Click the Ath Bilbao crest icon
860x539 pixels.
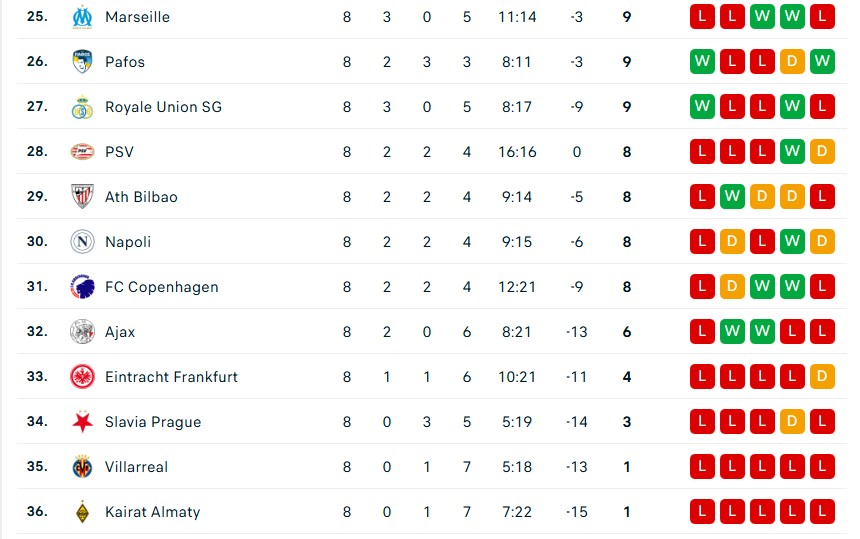click(82, 197)
